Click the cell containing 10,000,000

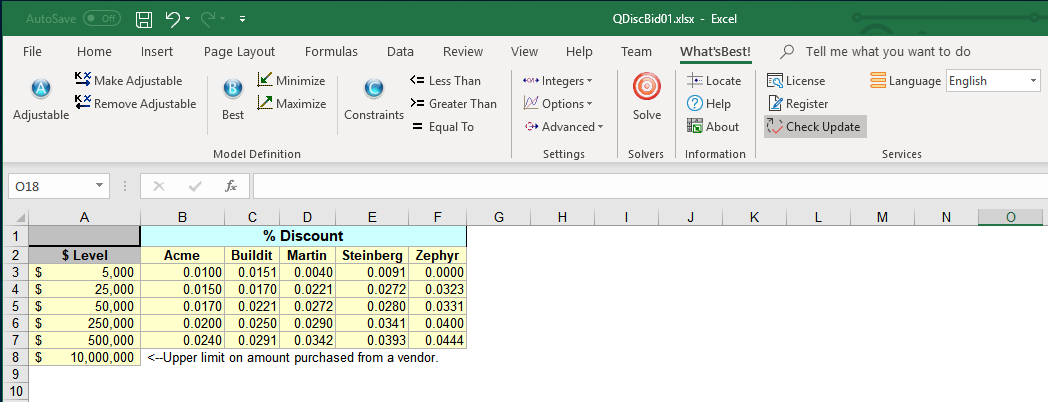click(x=85, y=357)
